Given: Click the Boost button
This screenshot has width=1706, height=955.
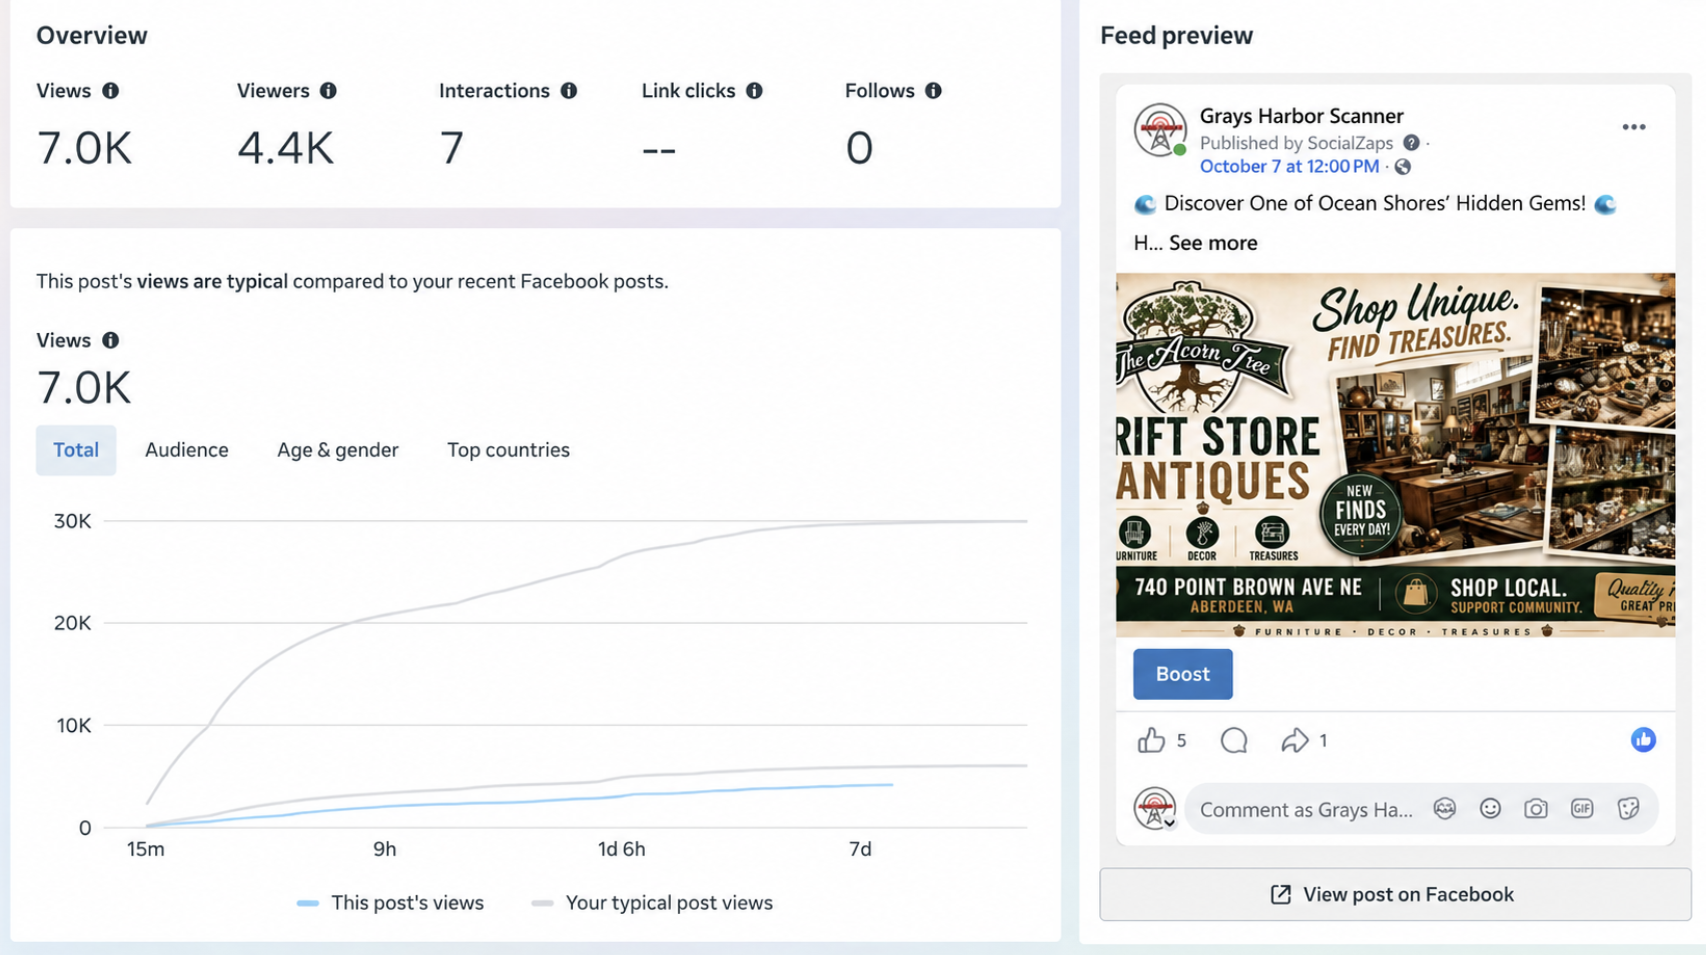Looking at the screenshot, I should pyautogui.click(x=1183, y=674).
